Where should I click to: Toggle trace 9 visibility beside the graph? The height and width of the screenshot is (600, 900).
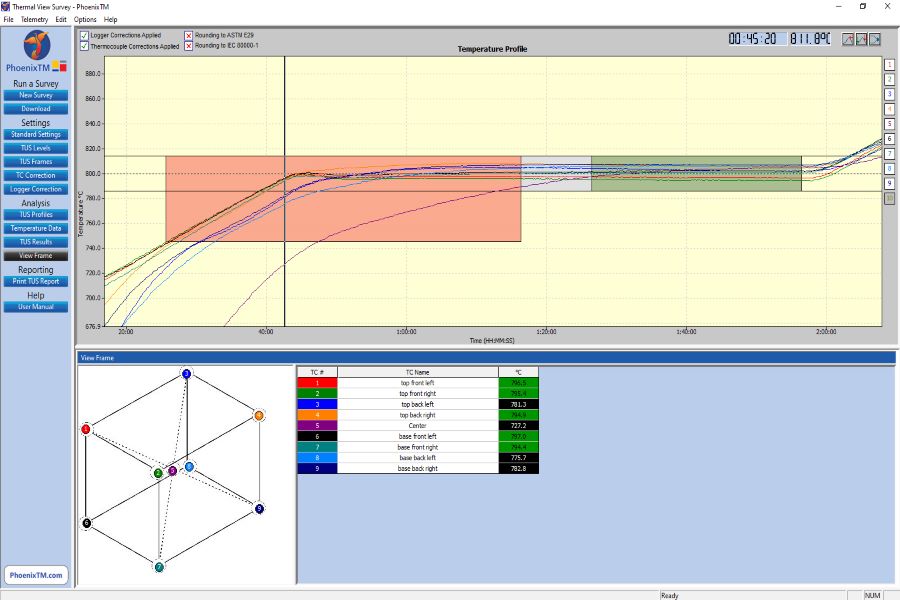tap(889, 184)
